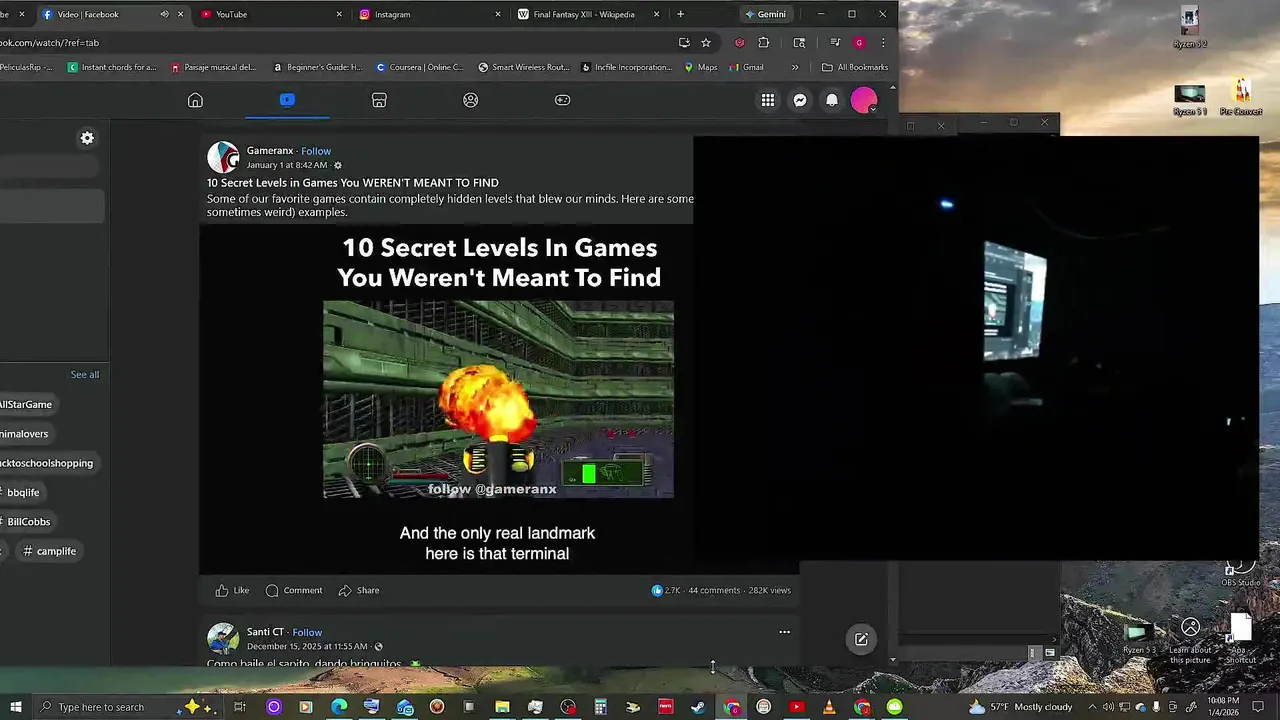Open the post date January 1 at 8:42 AM

[287, 165]
